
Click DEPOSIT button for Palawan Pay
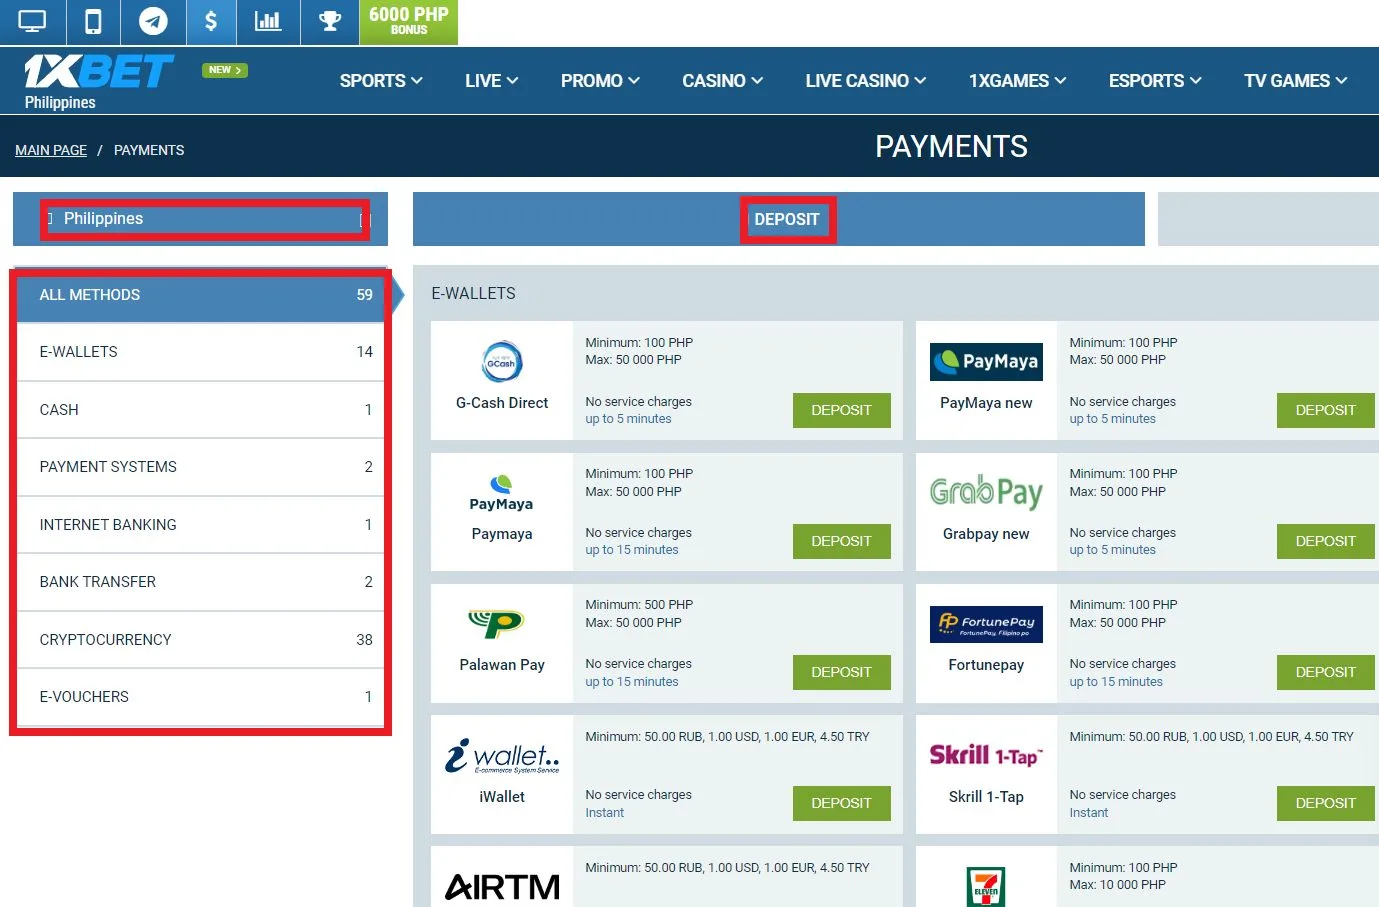(x=842, y=672)
